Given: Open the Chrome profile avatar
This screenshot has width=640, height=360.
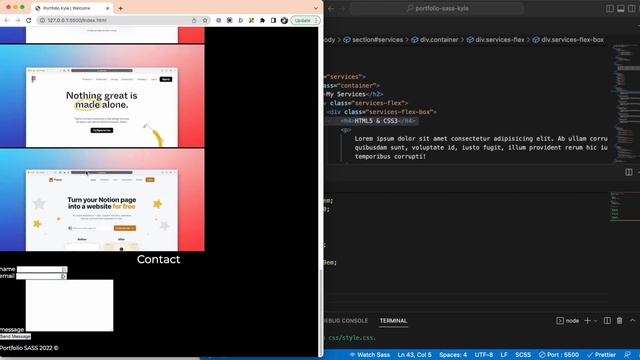Looking at the screenshot, I should [x=284, y=20].
